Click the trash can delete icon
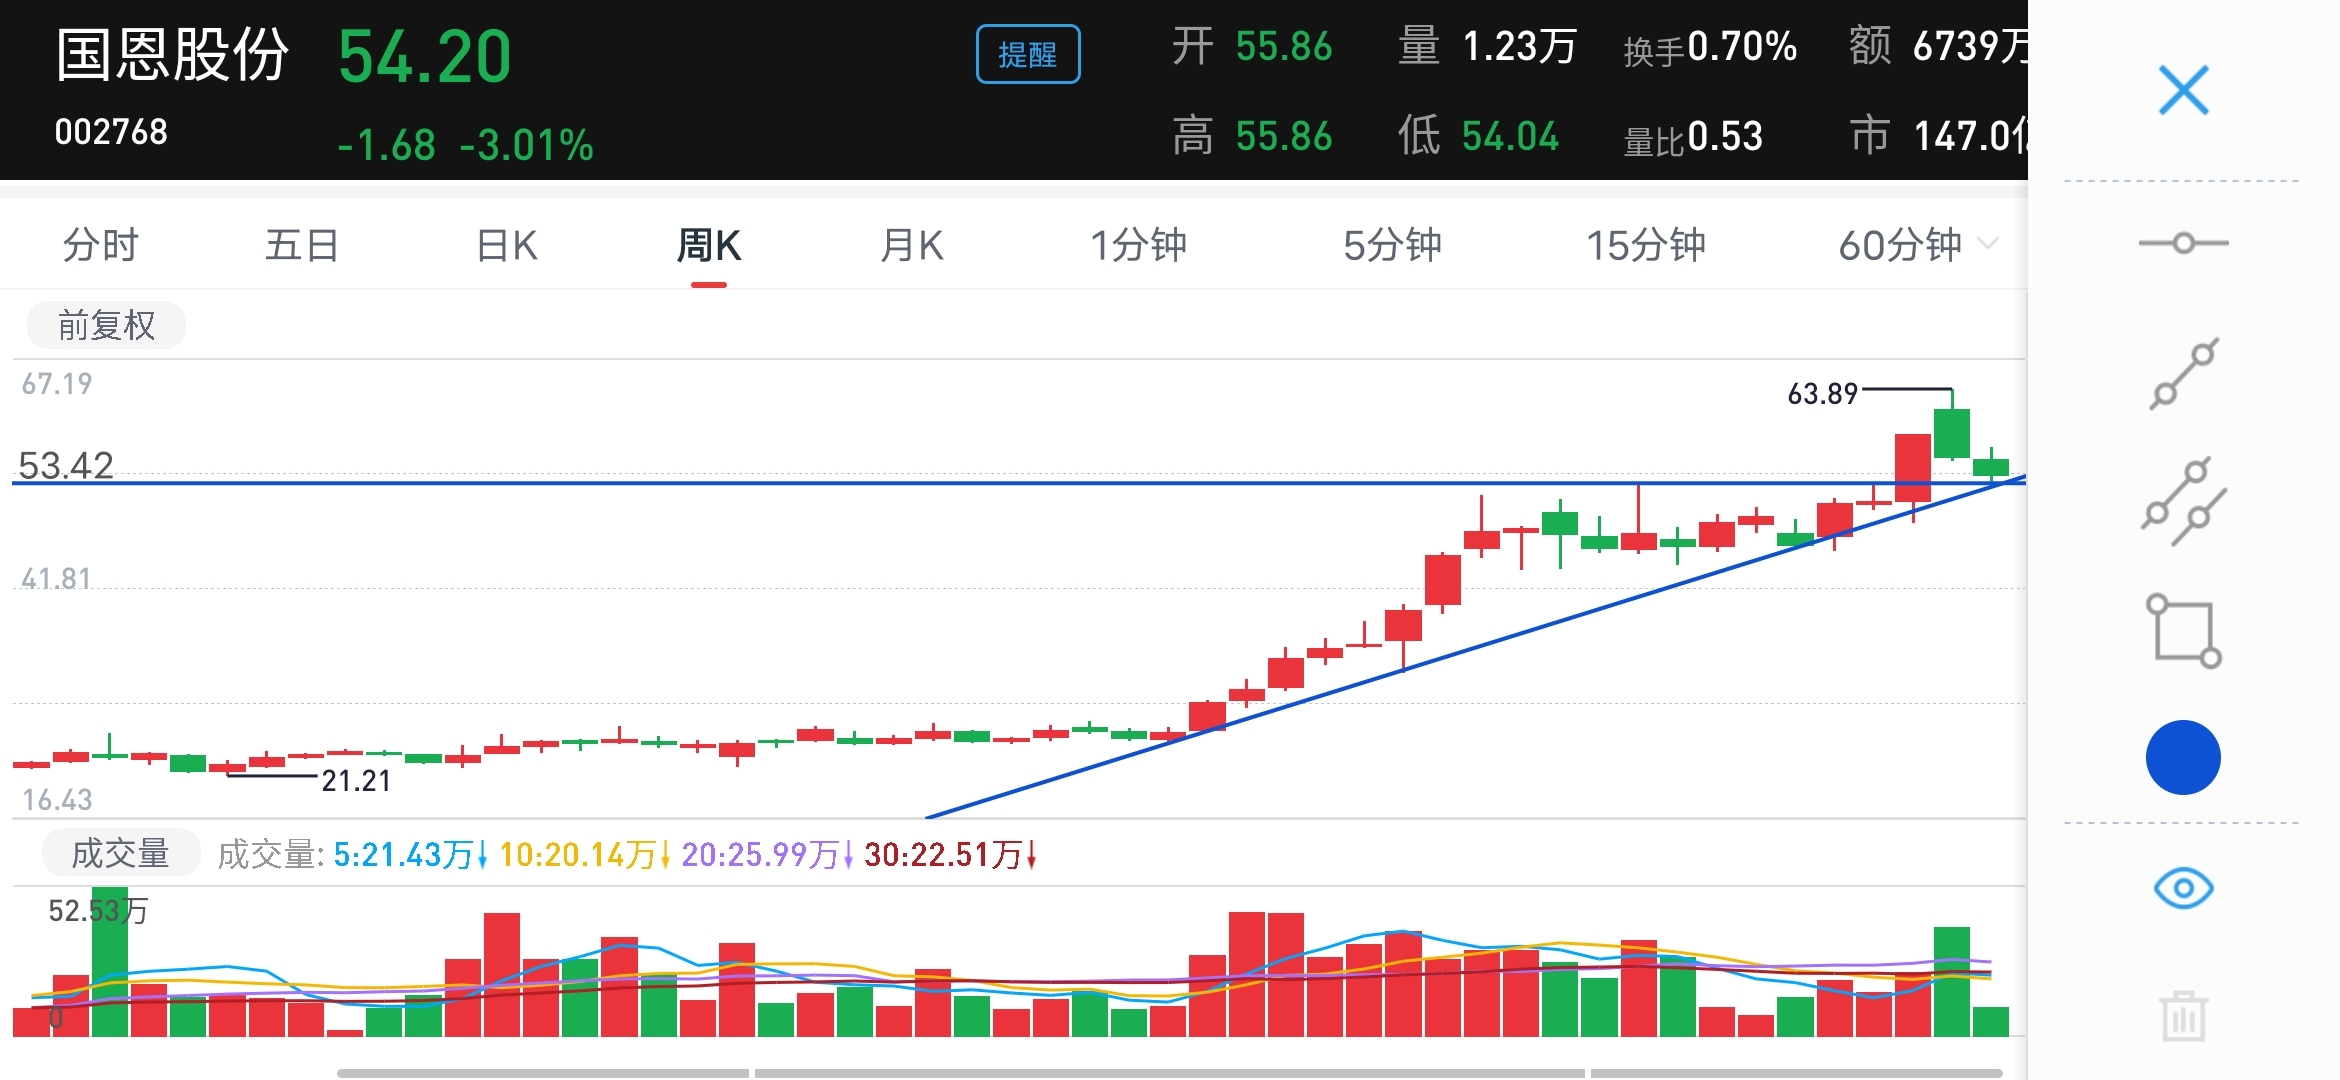 [2183, 1016]
